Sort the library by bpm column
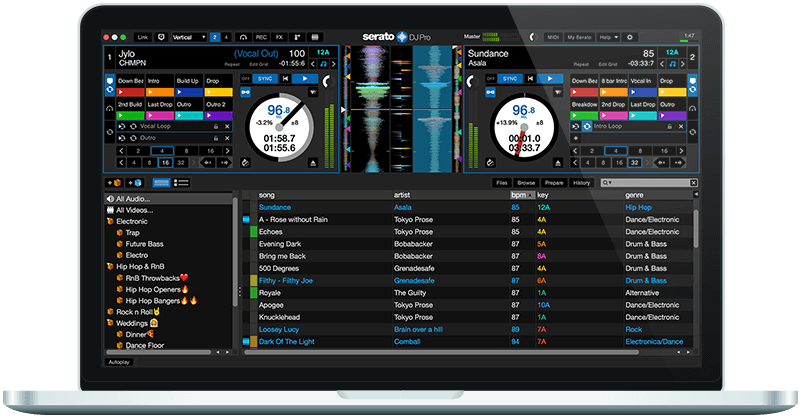Image resolution: width=800 pixels, height=417 pixels. (522, 195)
